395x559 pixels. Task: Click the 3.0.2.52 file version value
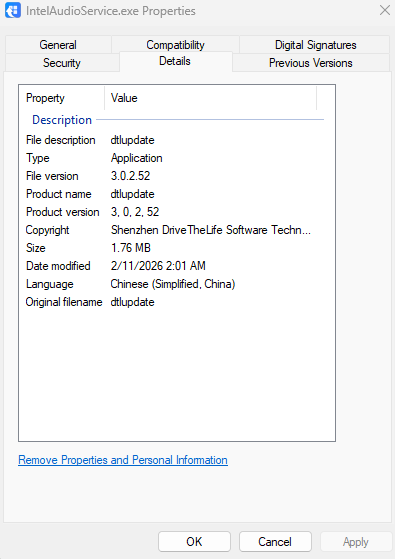coord(130,176)
